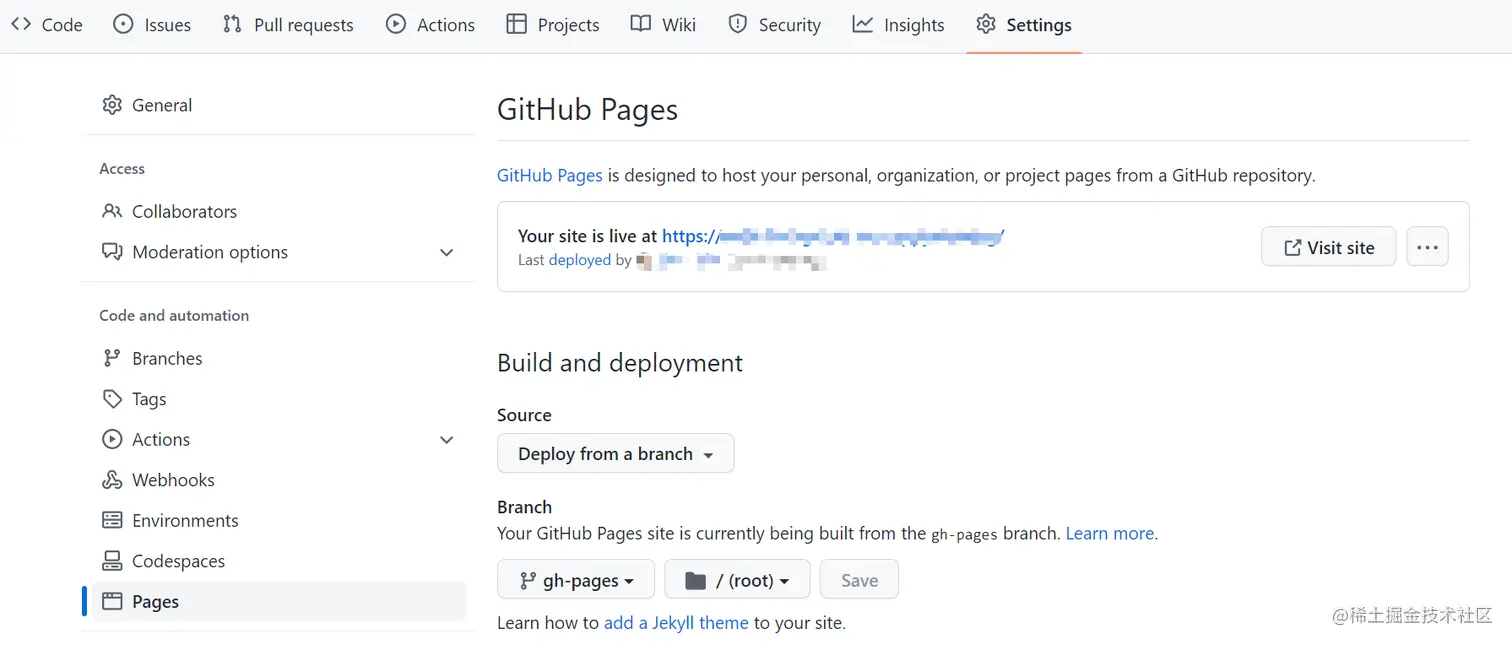Viewport: 1512px width, 645px height.
Task: Click the folder icon in root selector
Action: tap(695, 580)
